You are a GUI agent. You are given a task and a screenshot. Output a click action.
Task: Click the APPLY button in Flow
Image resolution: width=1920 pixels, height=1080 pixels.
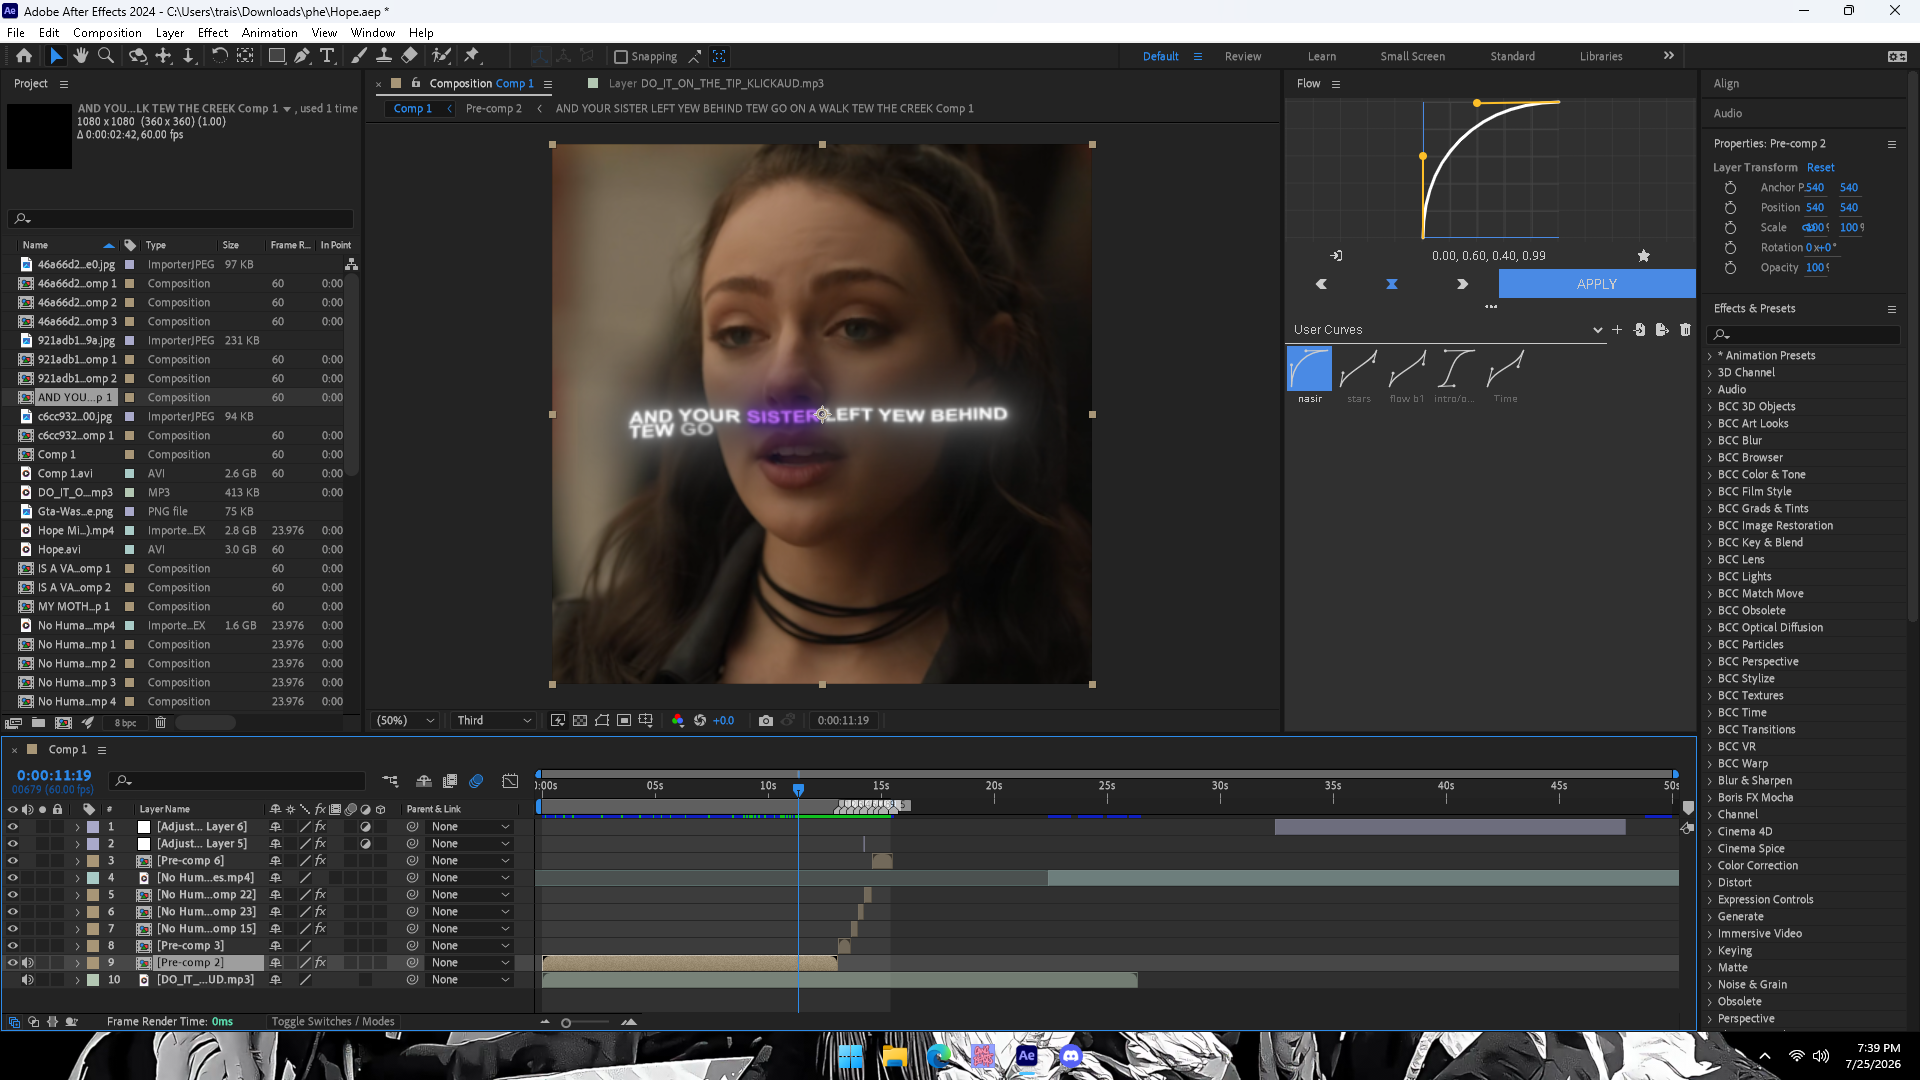click(x=1597, y=284)
